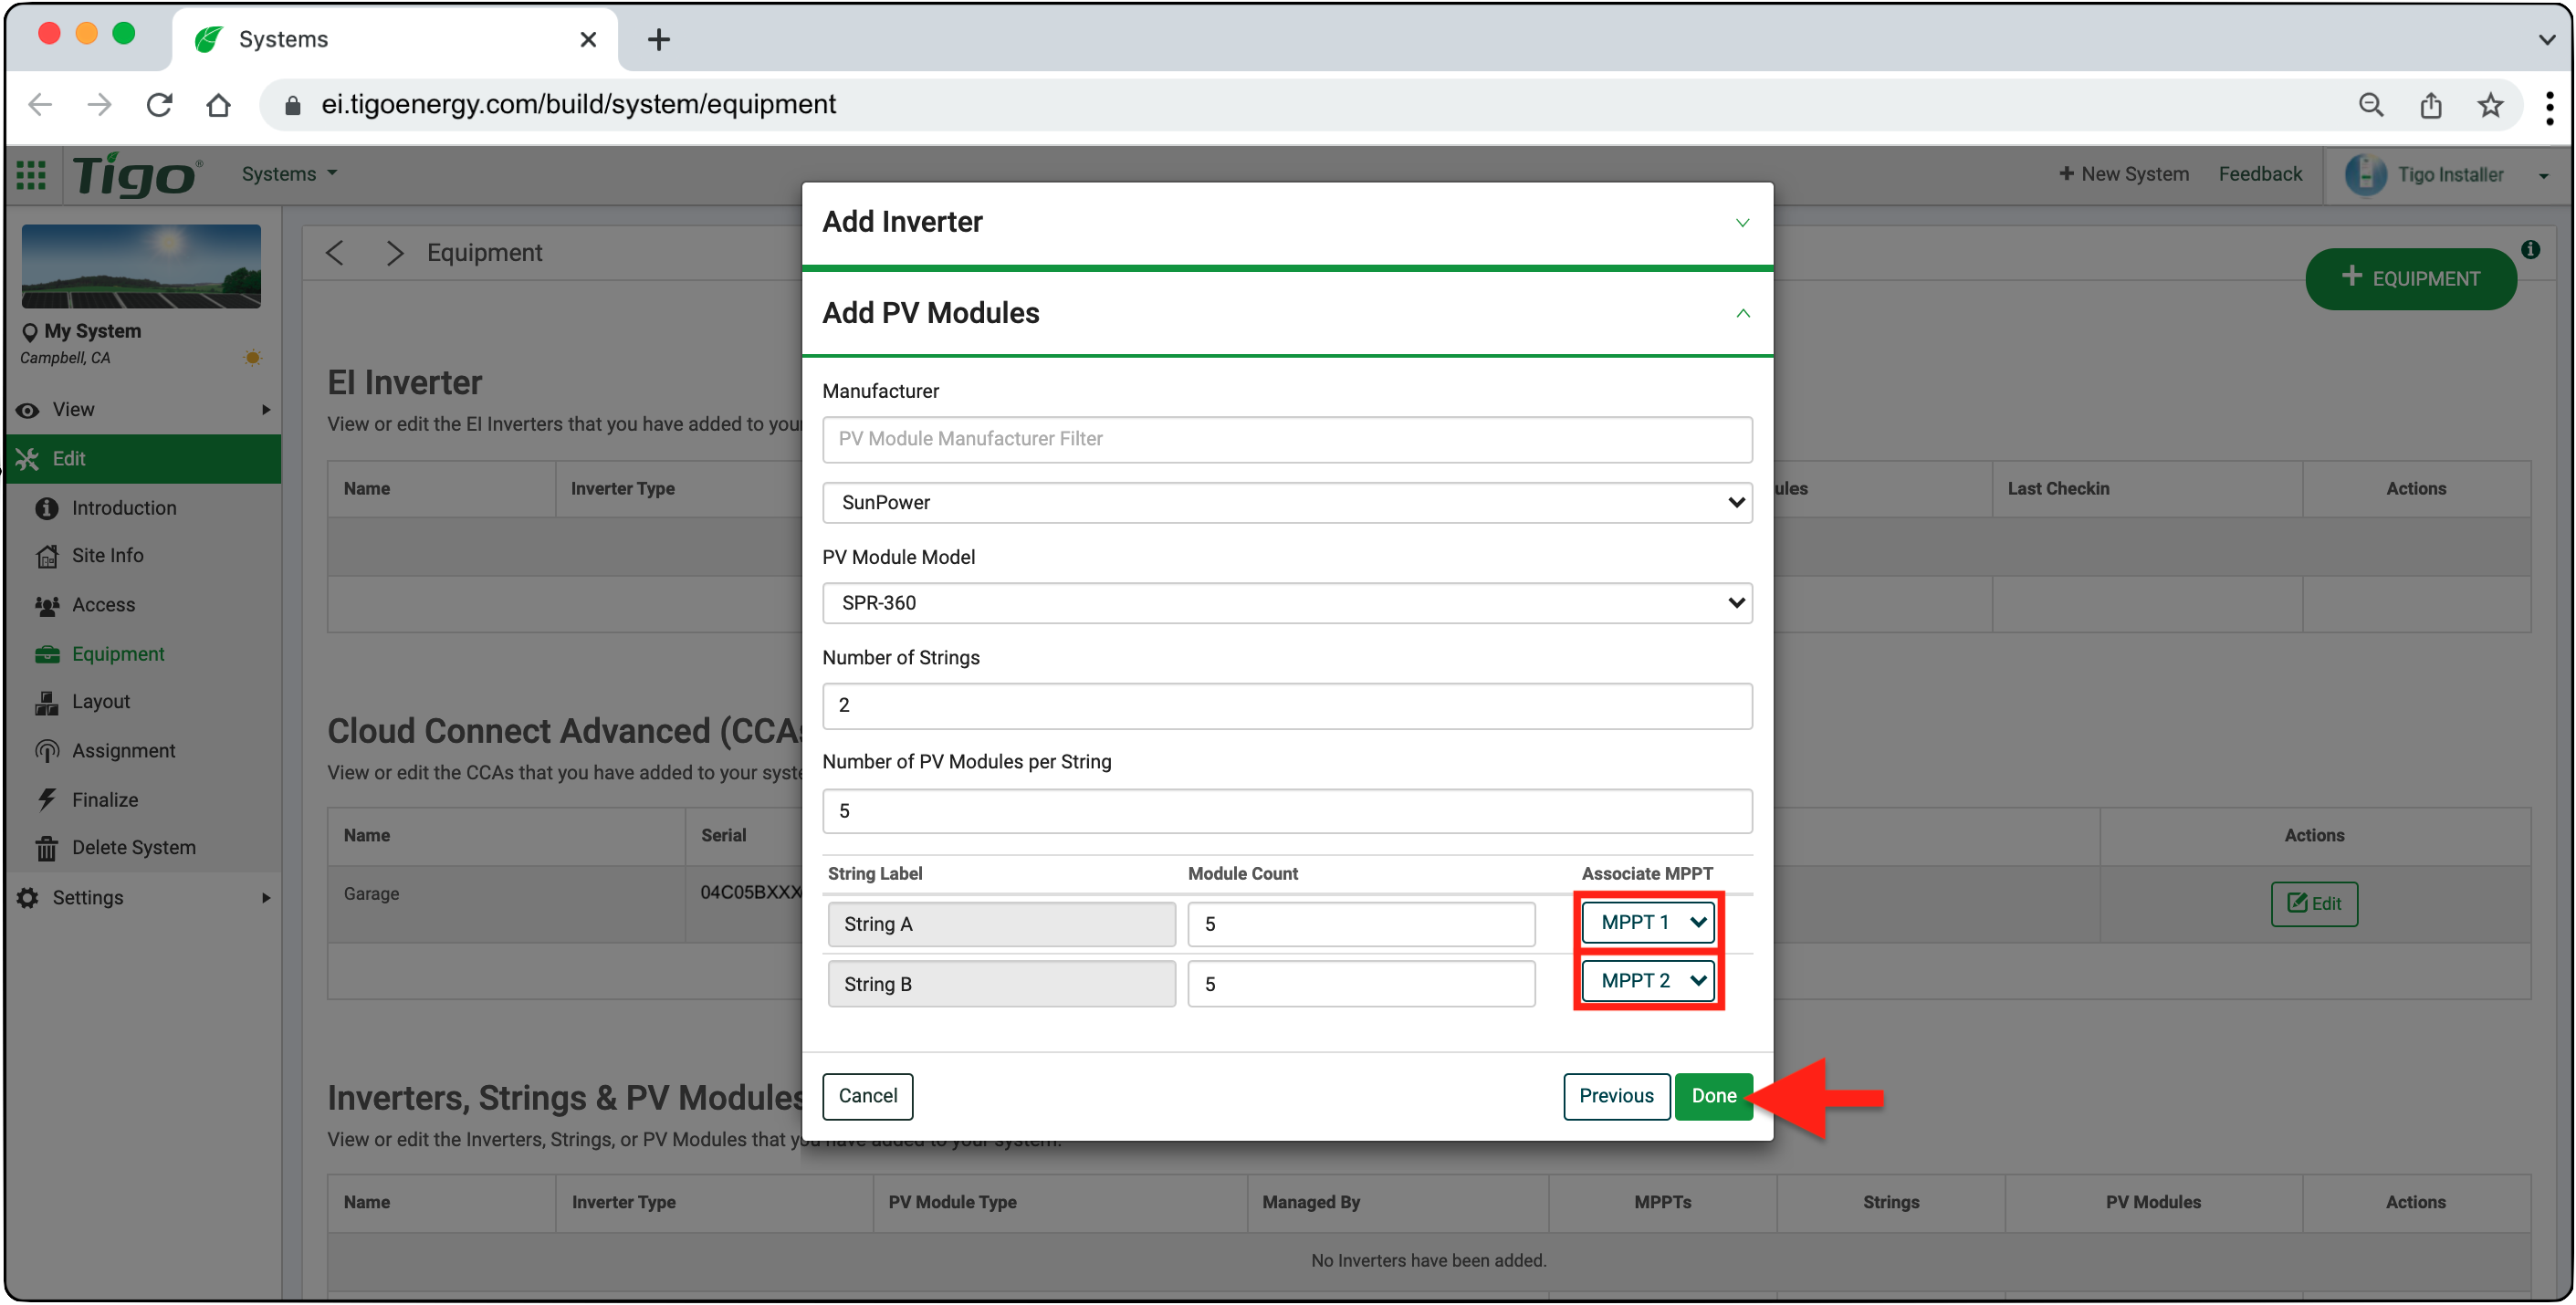Click the Tigo logo
The height and width of the screenshot is (1305, 2576).
(137, 175)
